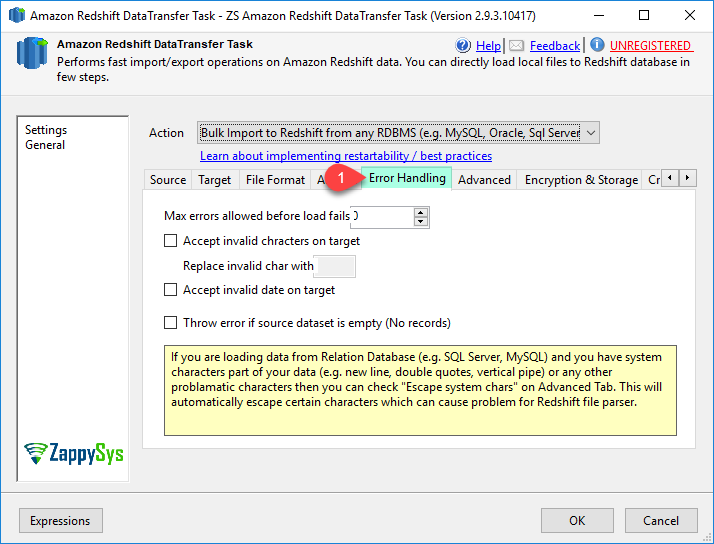Click the UNREGISTERED link
The image size is (714, 544).
[650, 46]
